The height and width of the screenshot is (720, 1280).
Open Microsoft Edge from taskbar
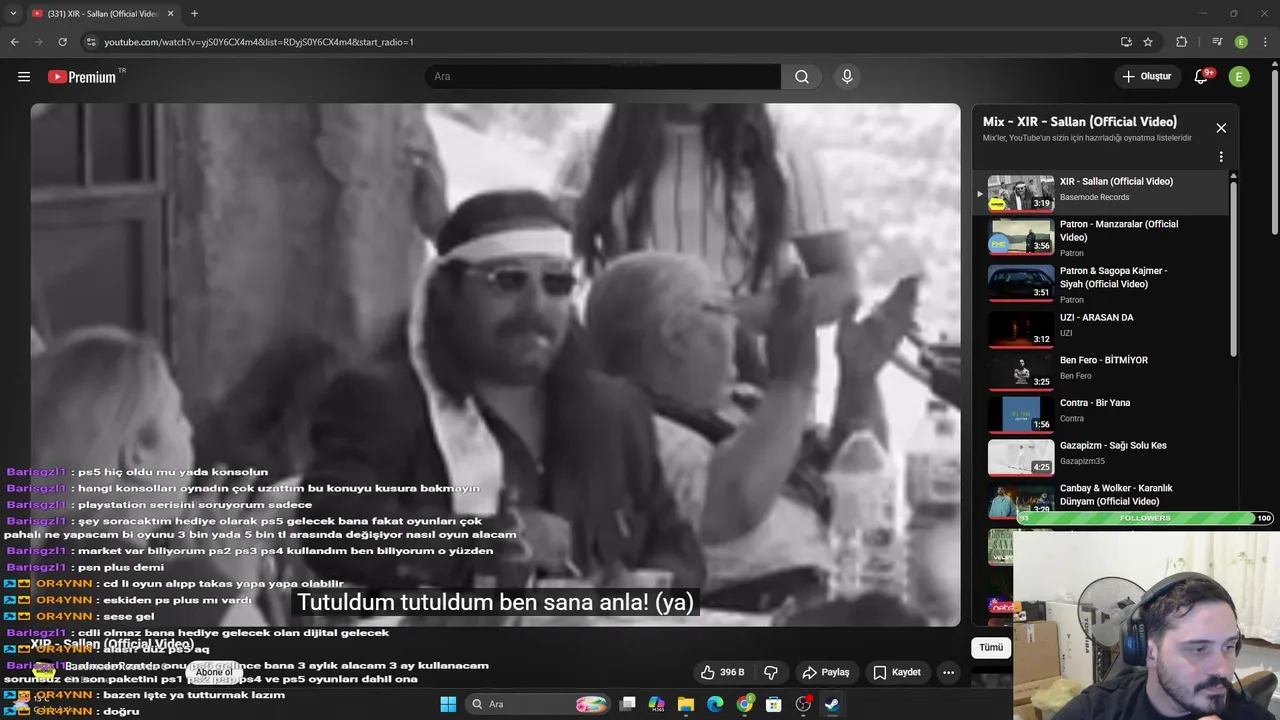(715, 704)
